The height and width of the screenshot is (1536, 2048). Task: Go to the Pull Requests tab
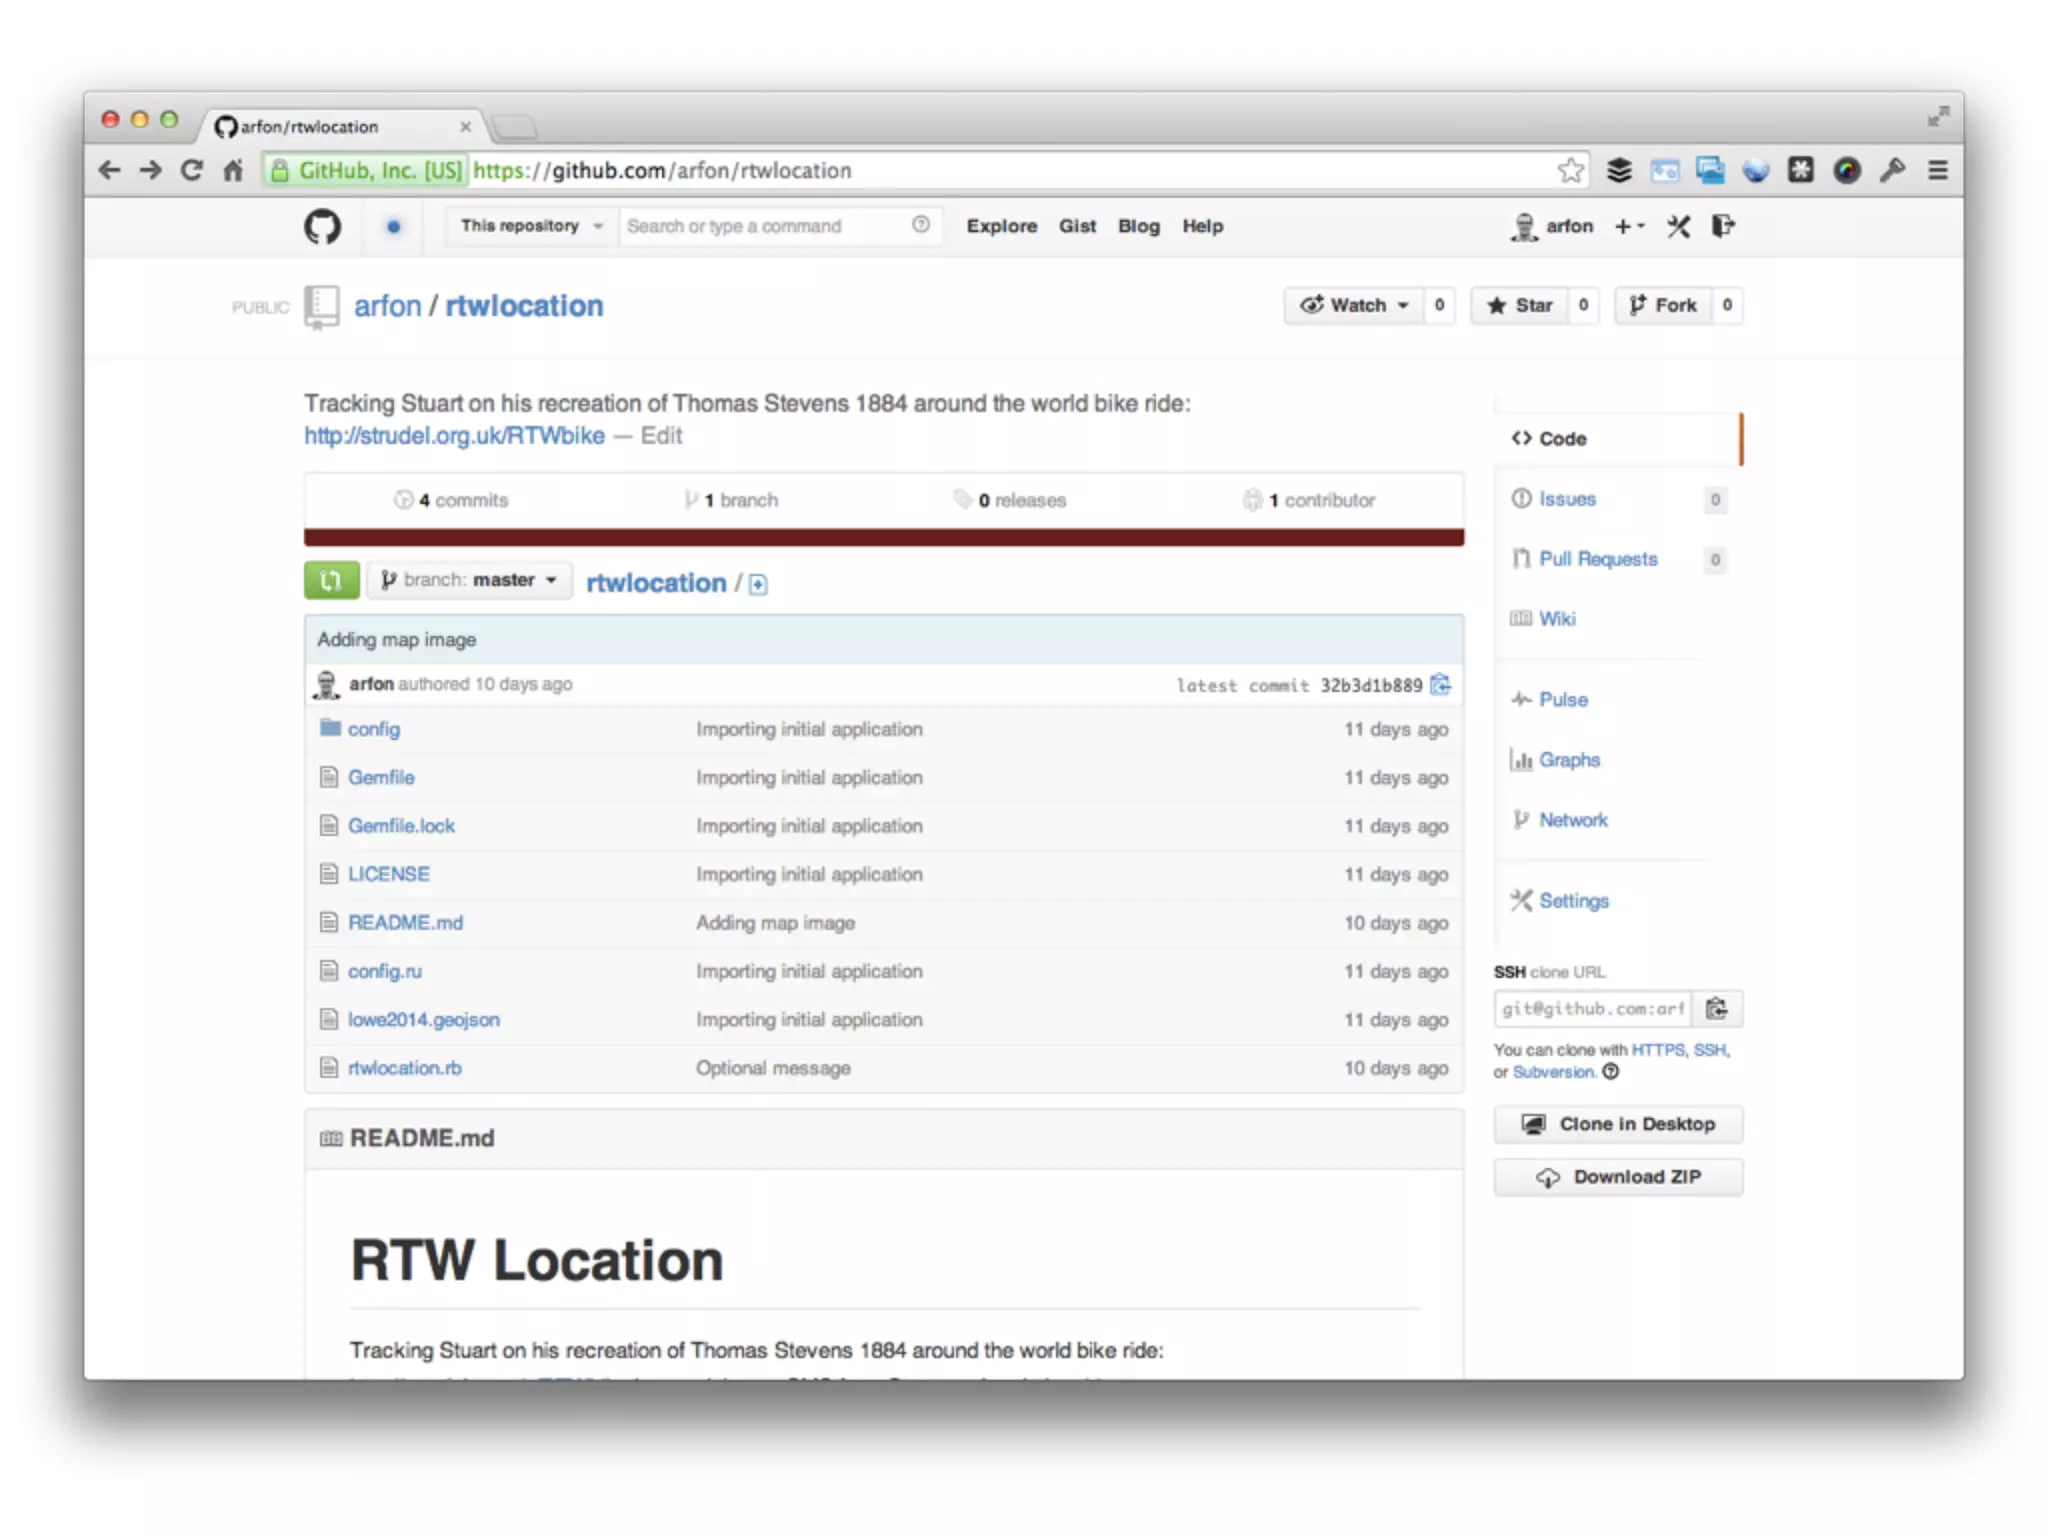click(x=1597, y=559)
